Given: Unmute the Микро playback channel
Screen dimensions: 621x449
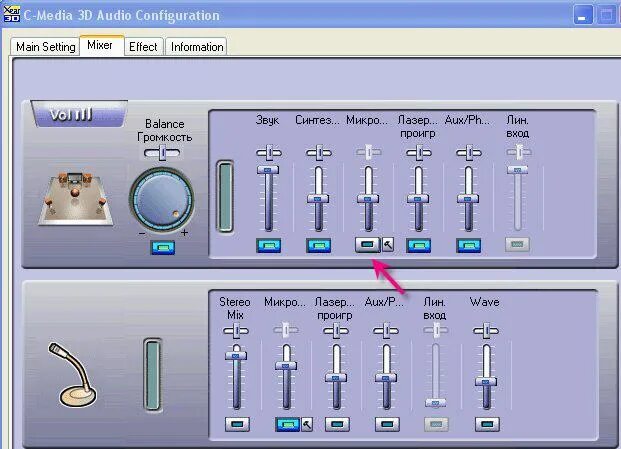Looking at the screenshot, I should pyautogui.click(x=368, y=244).
